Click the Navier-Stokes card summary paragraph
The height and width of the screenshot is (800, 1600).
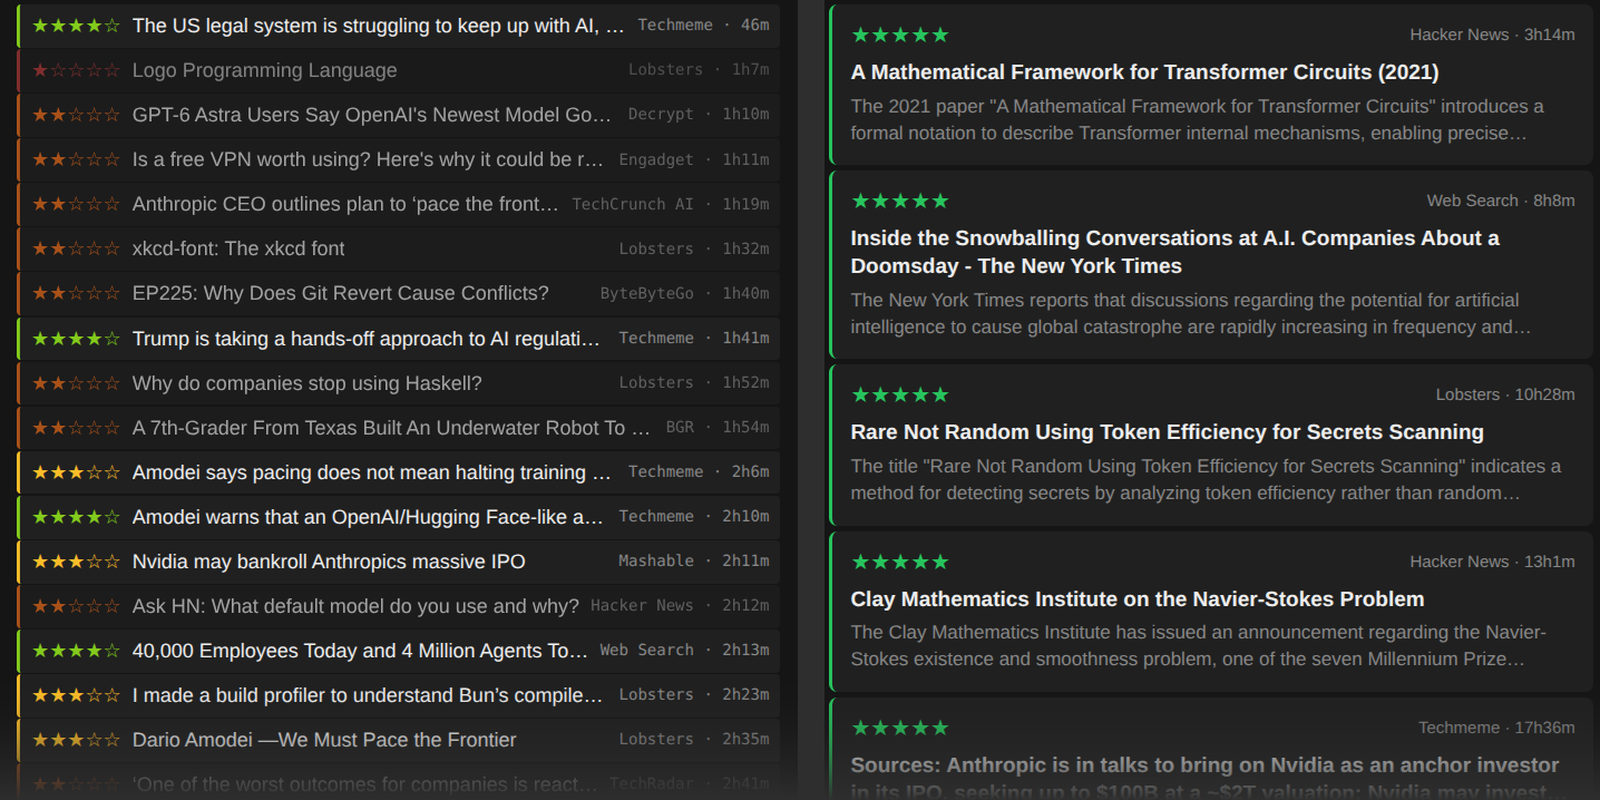pyautogui.click(x=1198, y=646)
